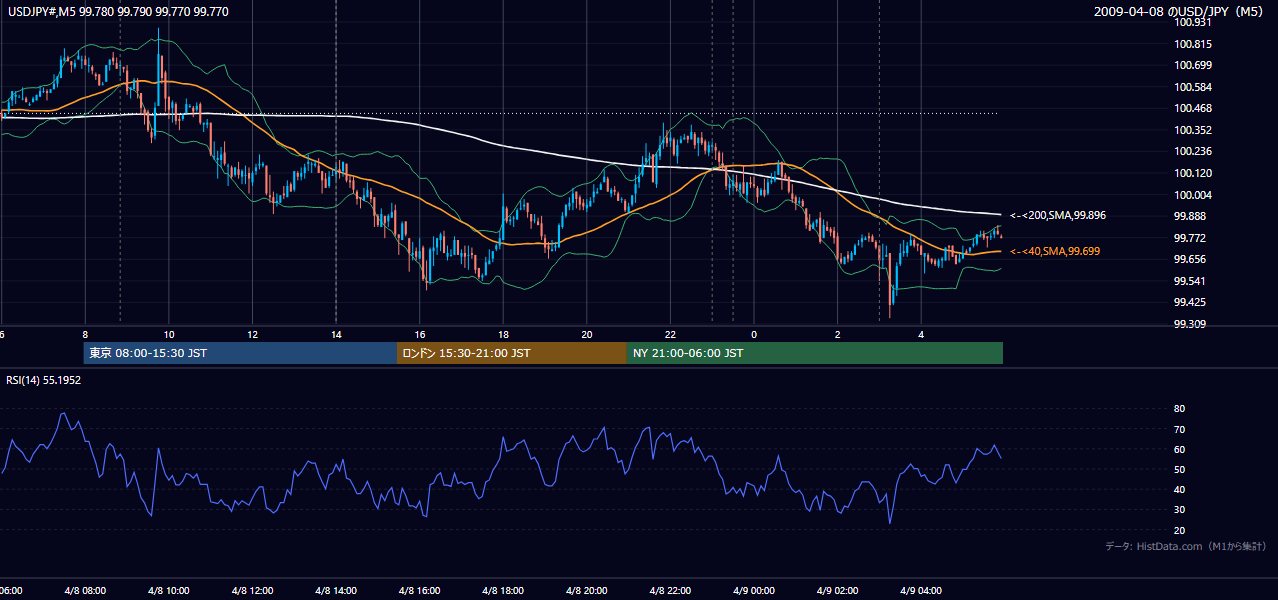Click the bottom time label 4/8 14:00

click(x=336, y=591)
